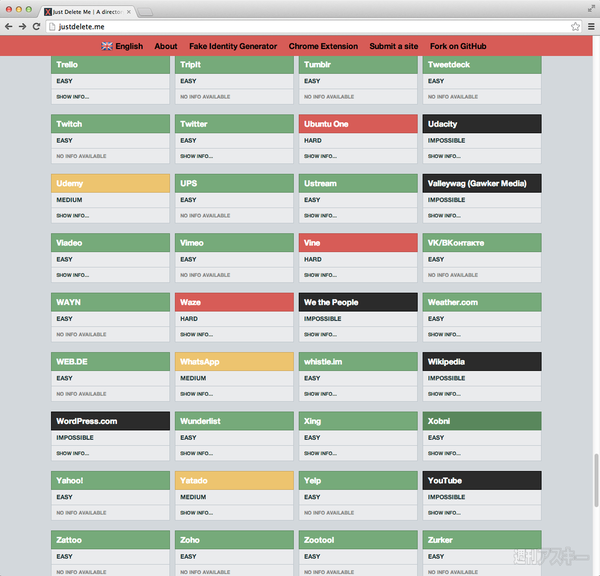Expand SHOW INFO under Valleywag

[444, 216]
